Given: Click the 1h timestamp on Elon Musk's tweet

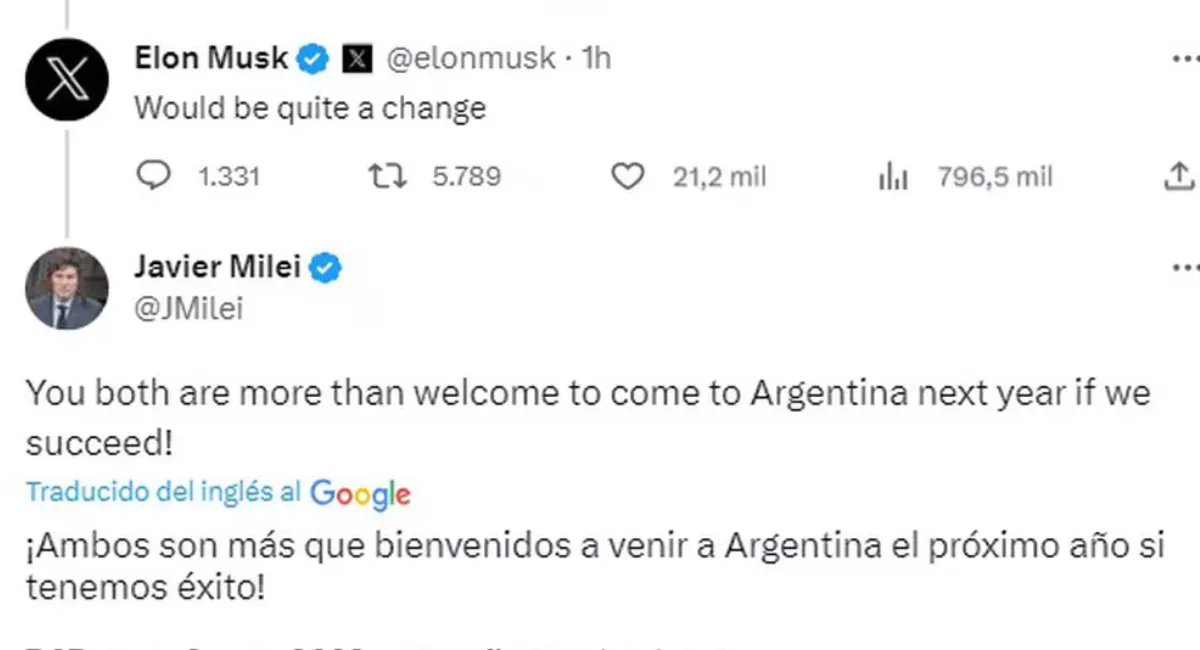Looking at the screenshot, I should coord(596,58).
